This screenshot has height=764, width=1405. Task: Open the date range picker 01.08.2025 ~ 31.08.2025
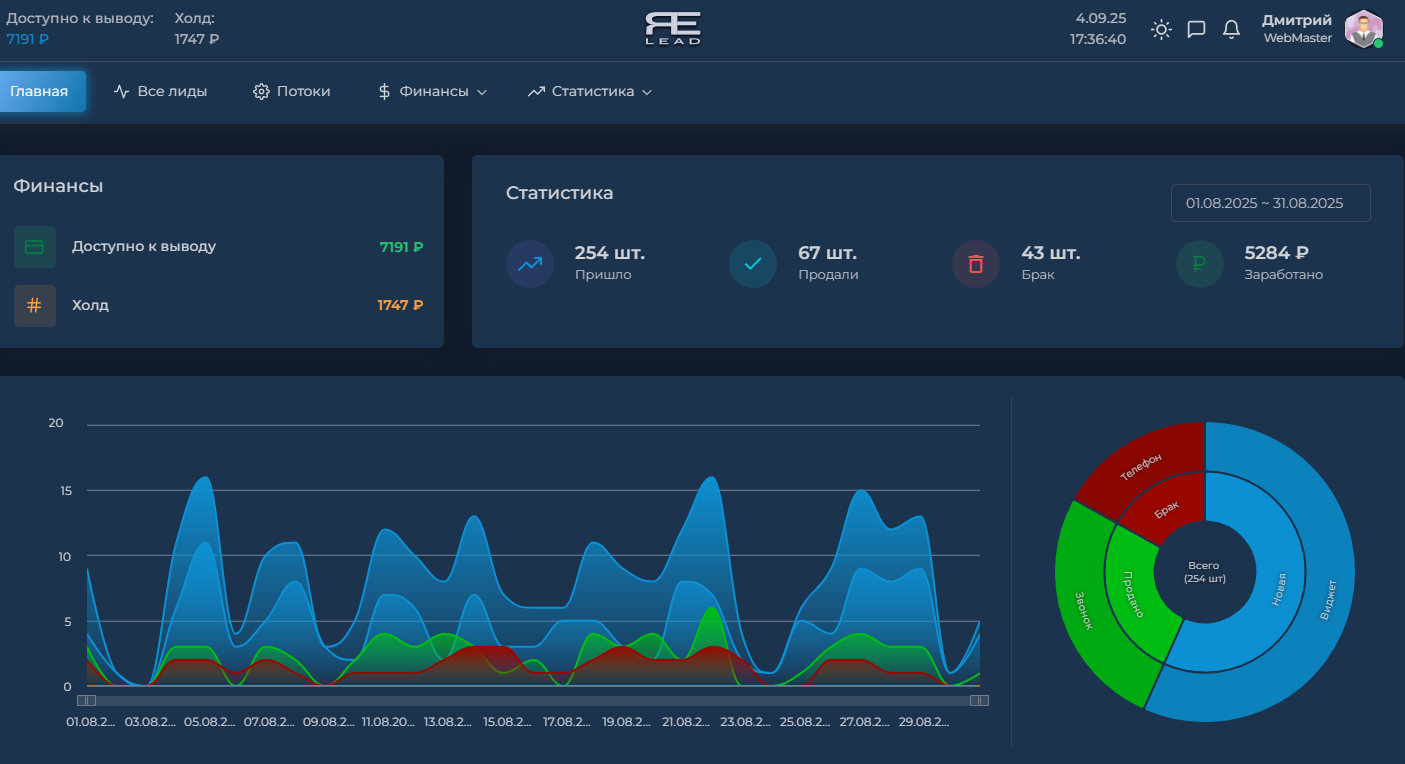pyautogui.click(x=1270, y=203)
